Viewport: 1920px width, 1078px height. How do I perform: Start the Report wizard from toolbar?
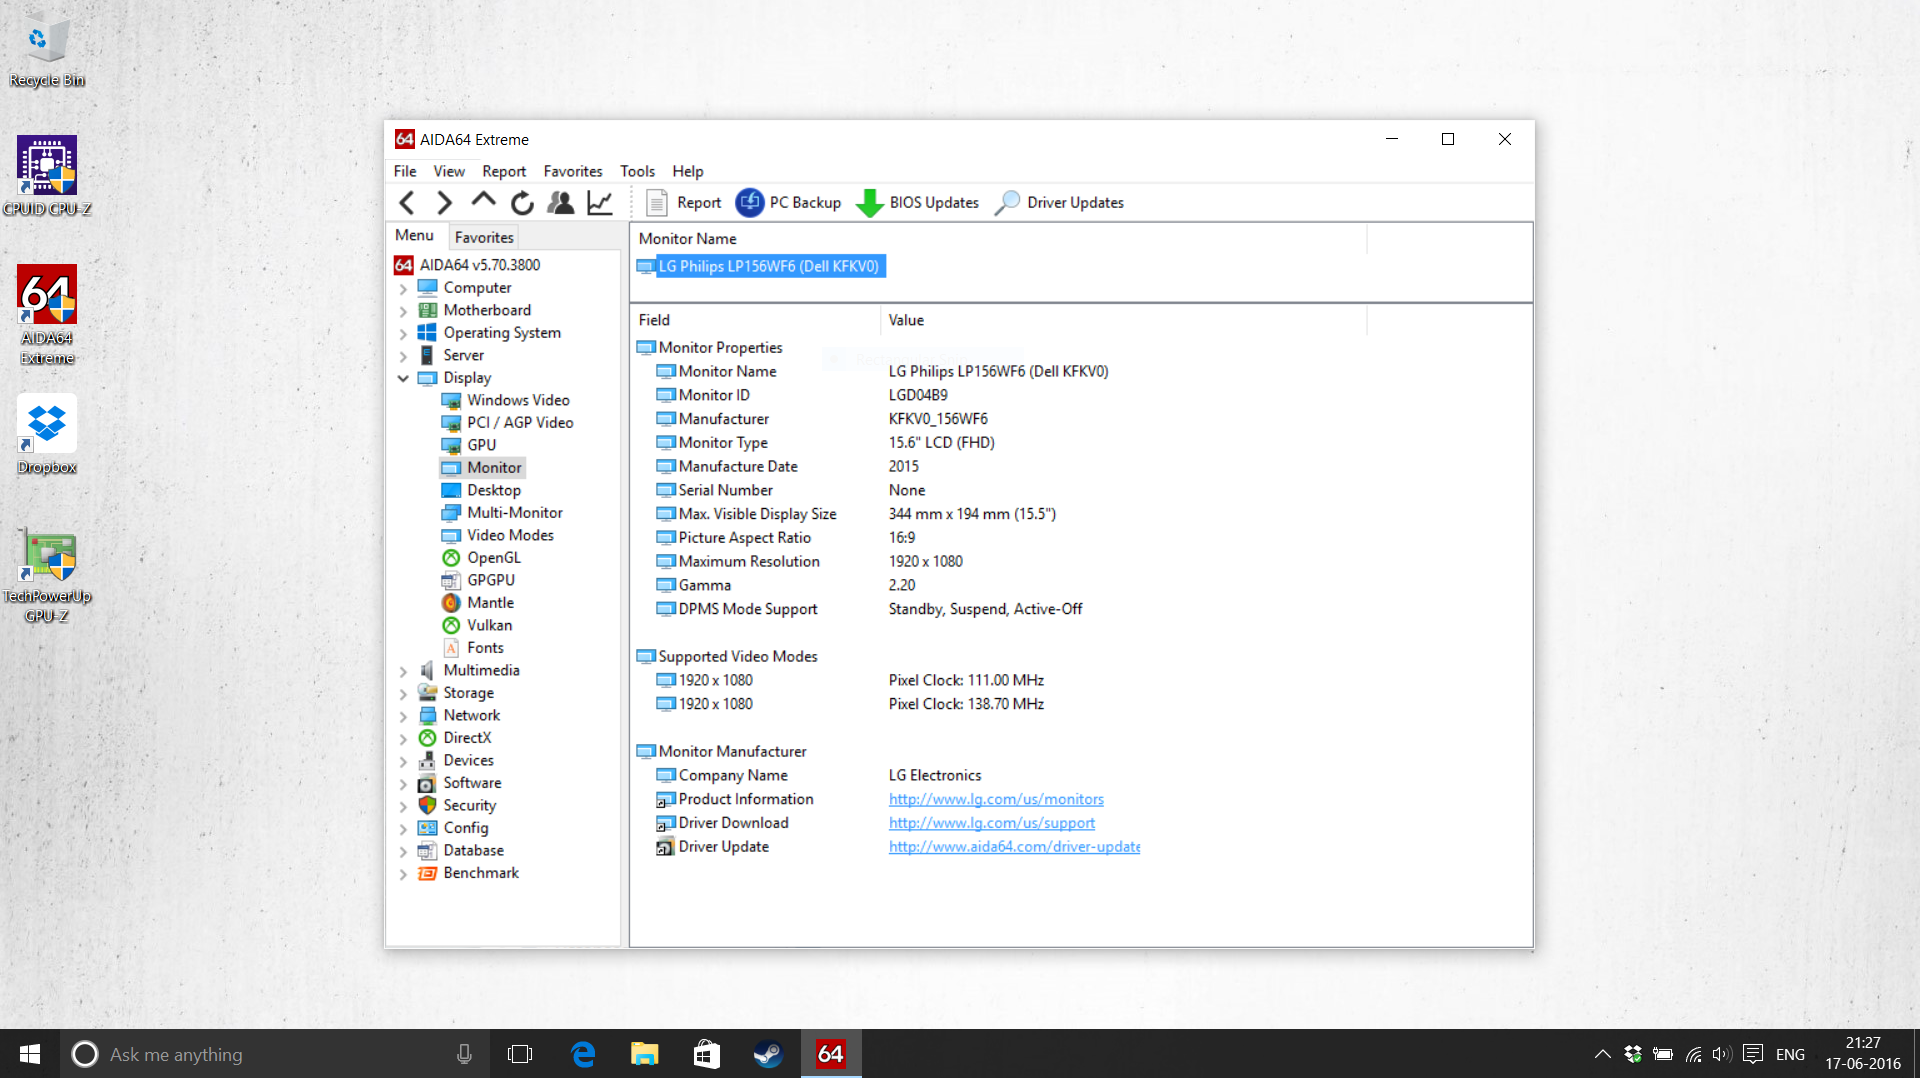685,203
